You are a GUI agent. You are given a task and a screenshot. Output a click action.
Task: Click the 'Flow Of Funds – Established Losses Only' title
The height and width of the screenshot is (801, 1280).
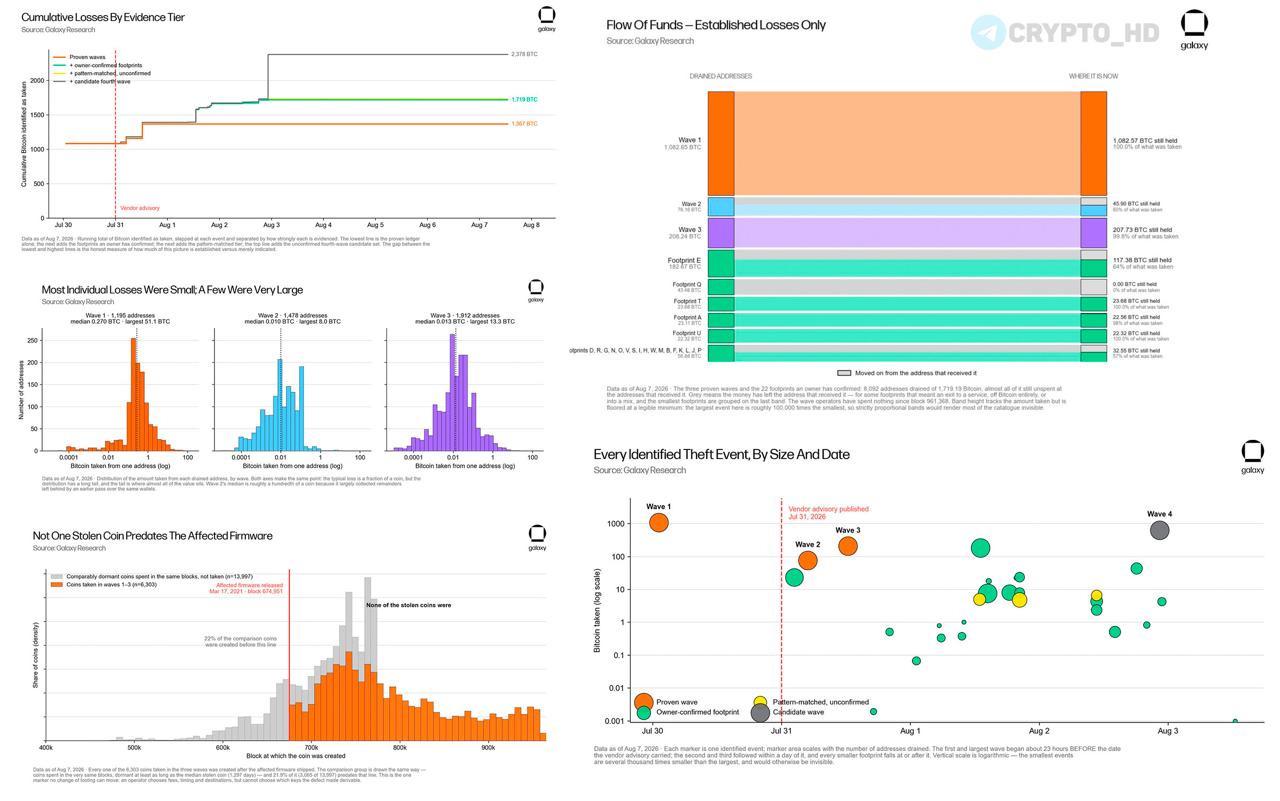tap(716, 25)
